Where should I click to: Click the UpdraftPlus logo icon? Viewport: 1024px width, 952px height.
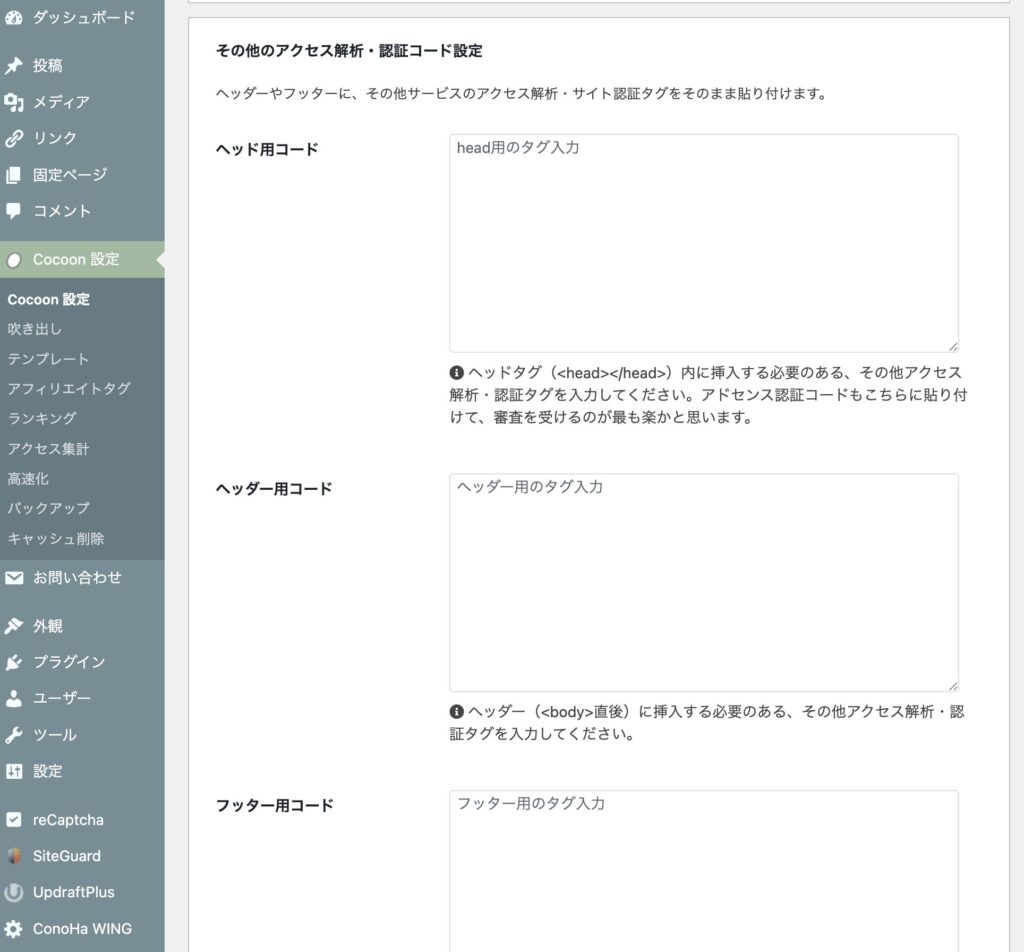[13, 892]
